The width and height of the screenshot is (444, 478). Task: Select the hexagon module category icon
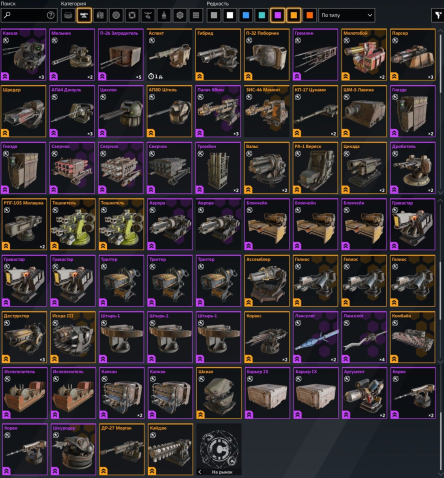[x=180, y=15]
